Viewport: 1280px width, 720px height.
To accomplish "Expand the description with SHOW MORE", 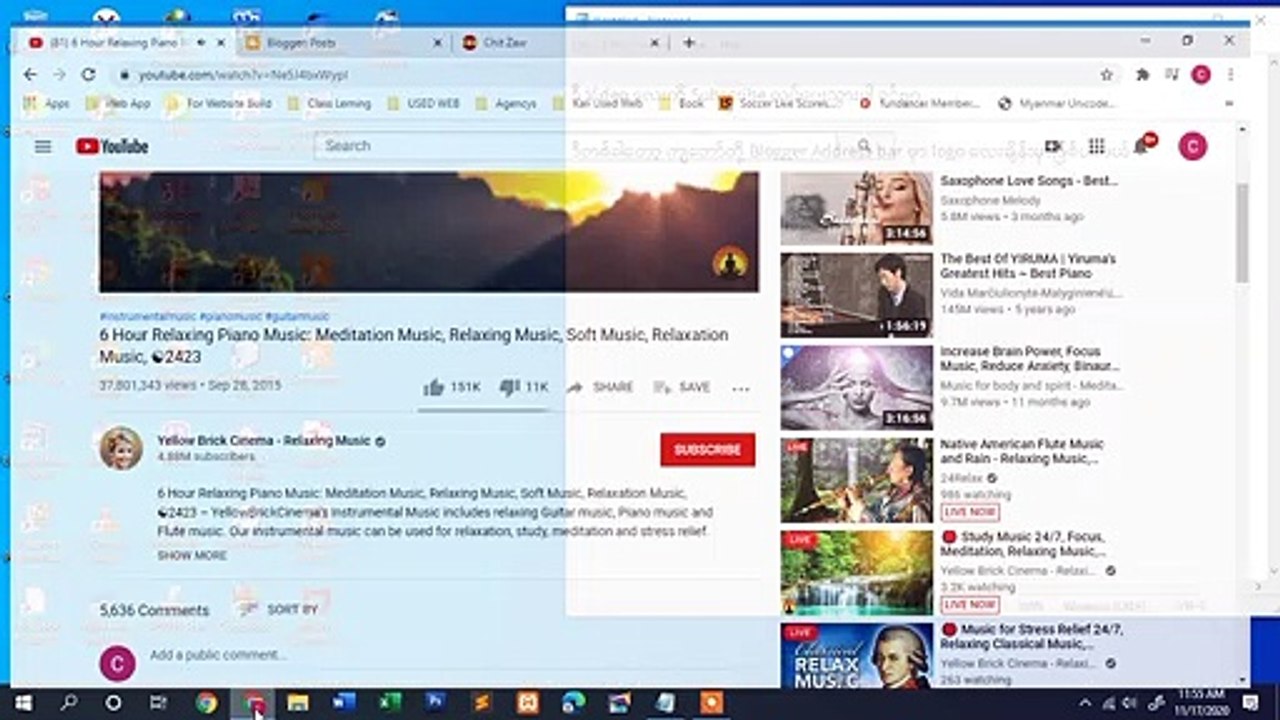I will coord(192,555).
